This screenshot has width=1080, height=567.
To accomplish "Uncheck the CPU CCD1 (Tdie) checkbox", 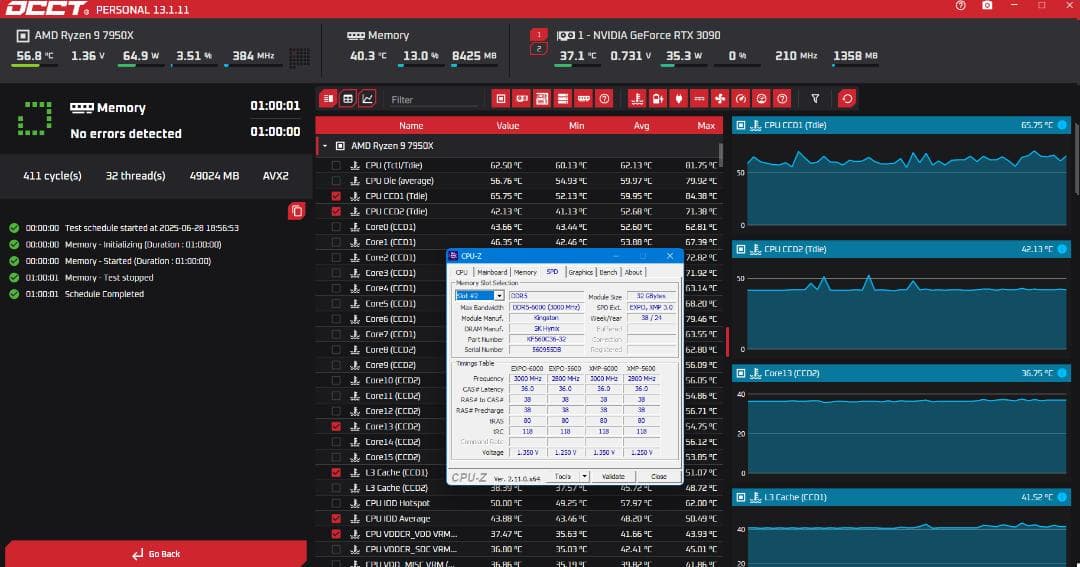I will 335,196.
